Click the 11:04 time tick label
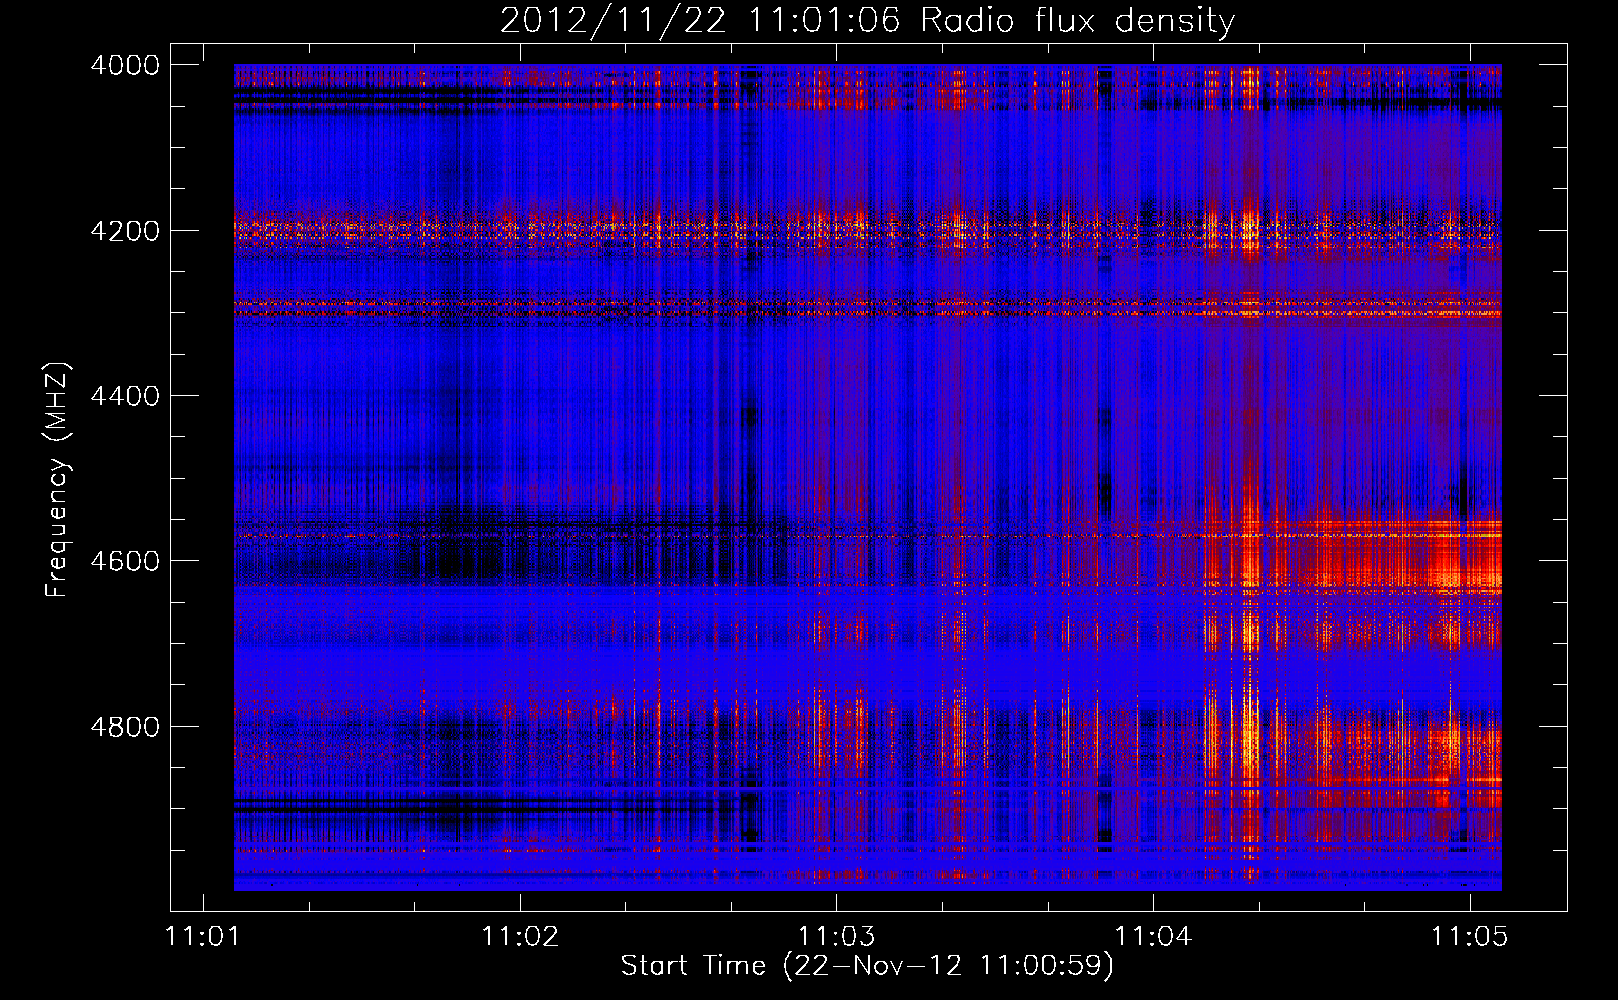Image resolution: width=1618 pixels, height=1000 pixels. 1153,936
